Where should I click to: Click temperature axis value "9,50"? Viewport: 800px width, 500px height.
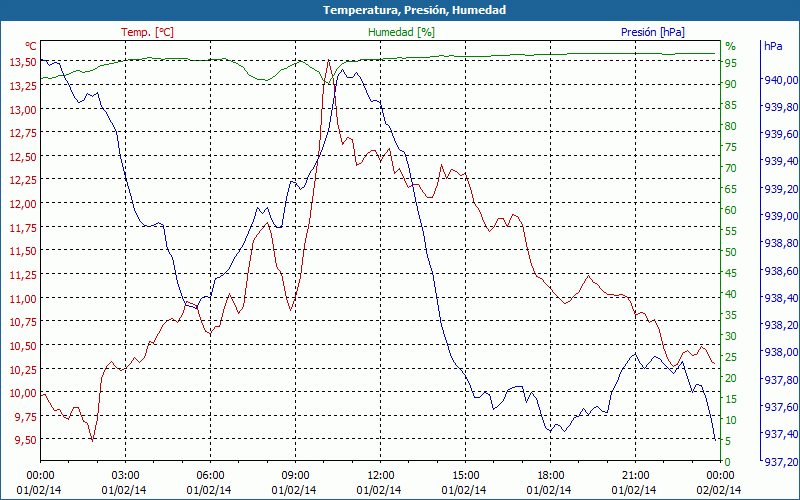point(26,440)
